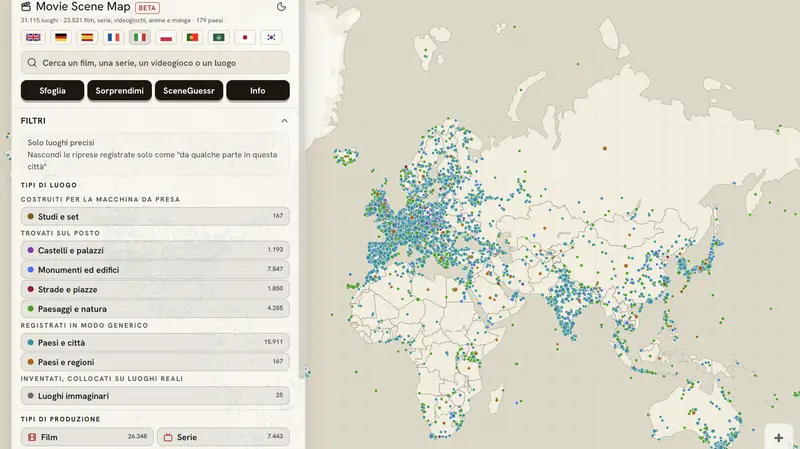The width and height of the screenshot is (800, 449).
Task: Click the FILTRI heading text
Action: (x=33, y=121)
